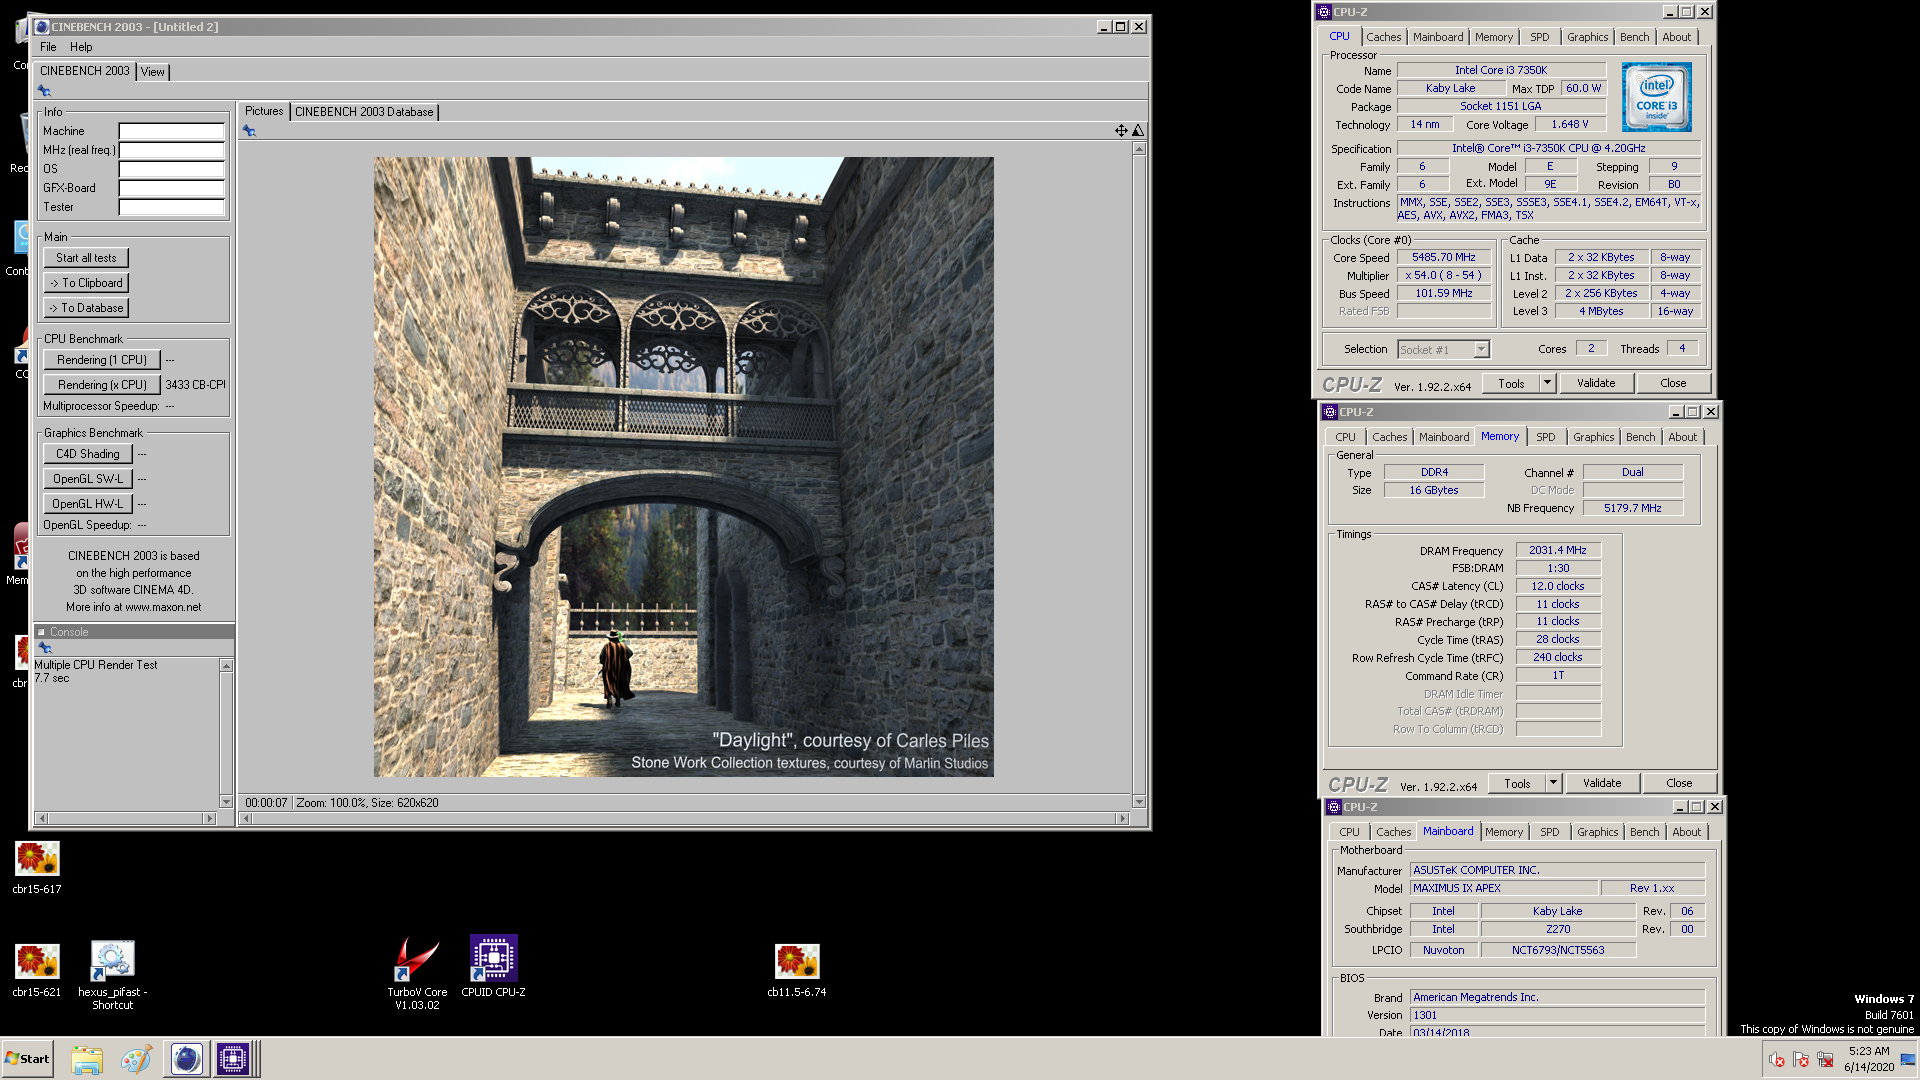The width and height of the screenshot is (1920, 1080).
Task: Open the CINEBENCH 2003 Database tab
Action: click(x=364, y=112)
